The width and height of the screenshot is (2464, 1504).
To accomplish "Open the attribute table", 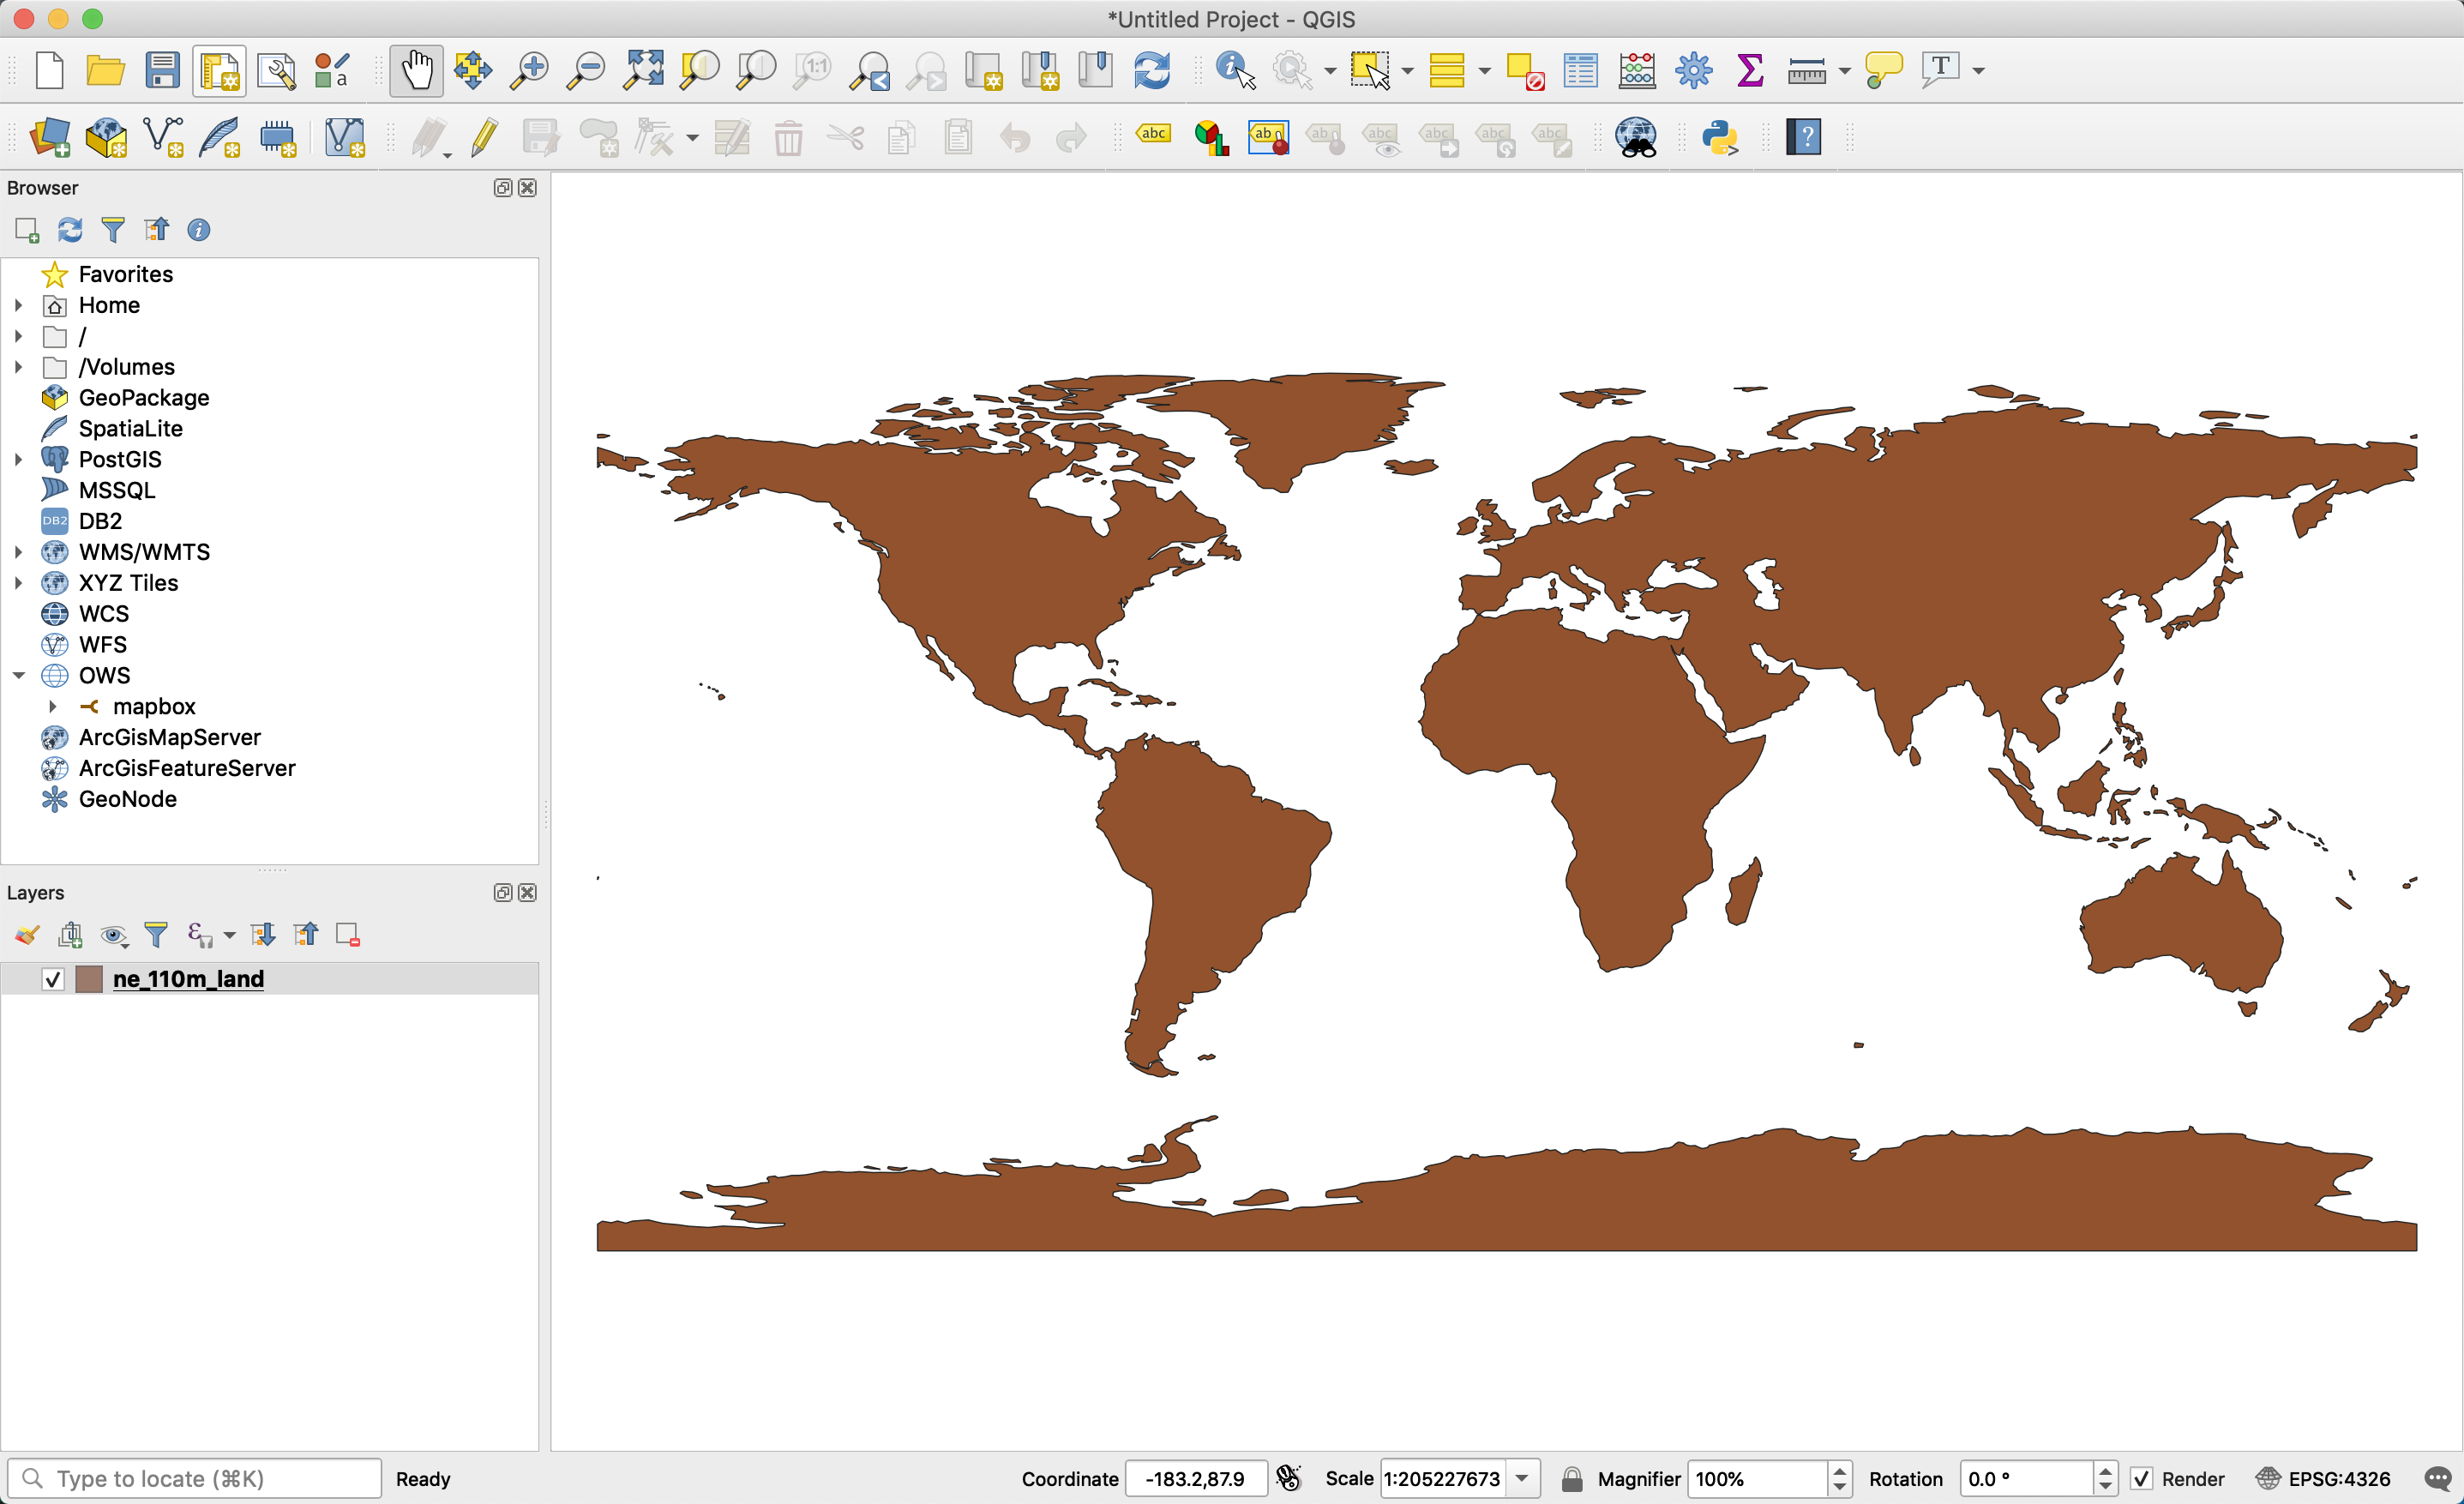I will 1581,71.
